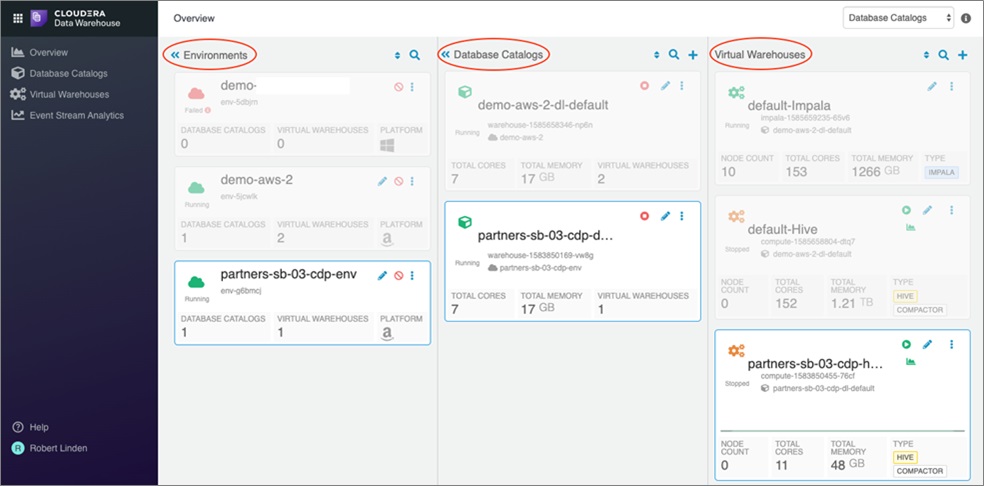Click the Cloudera Data Warehouse logo
This screenshot has height=486, width=984.
[75, 18]
